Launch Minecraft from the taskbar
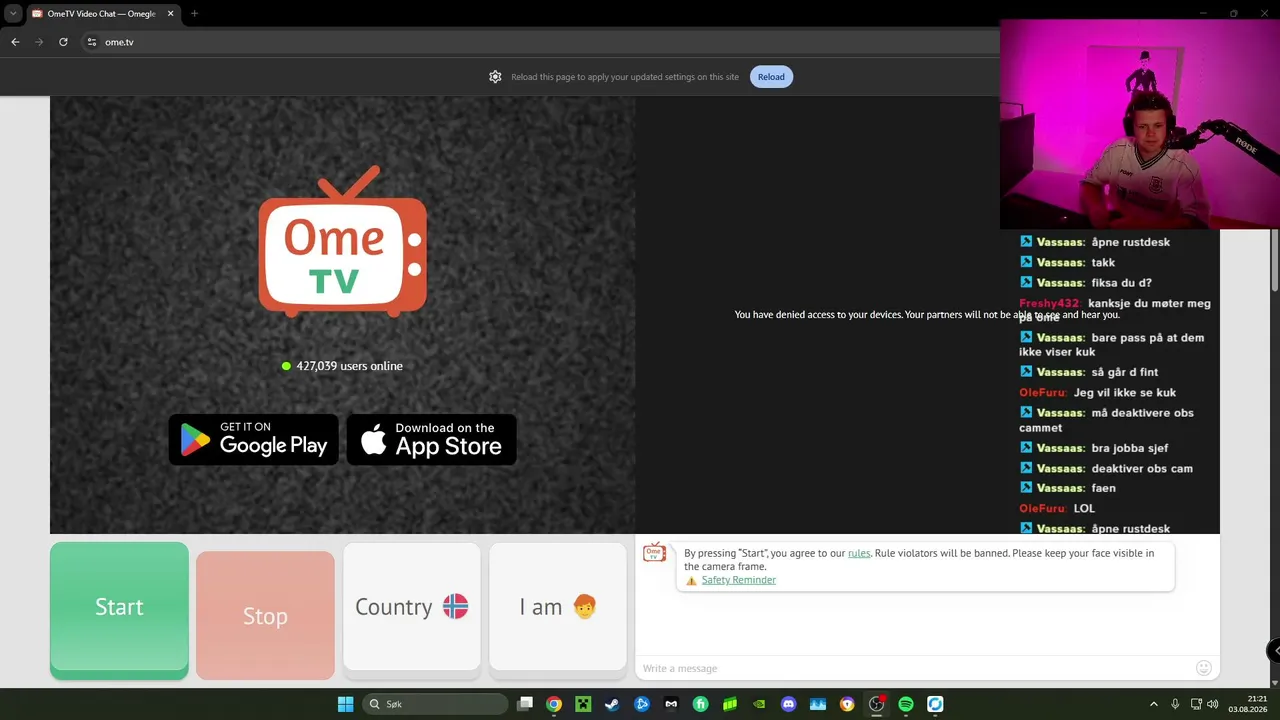This screenshot has width=1280, height=720. click(583, 704)
